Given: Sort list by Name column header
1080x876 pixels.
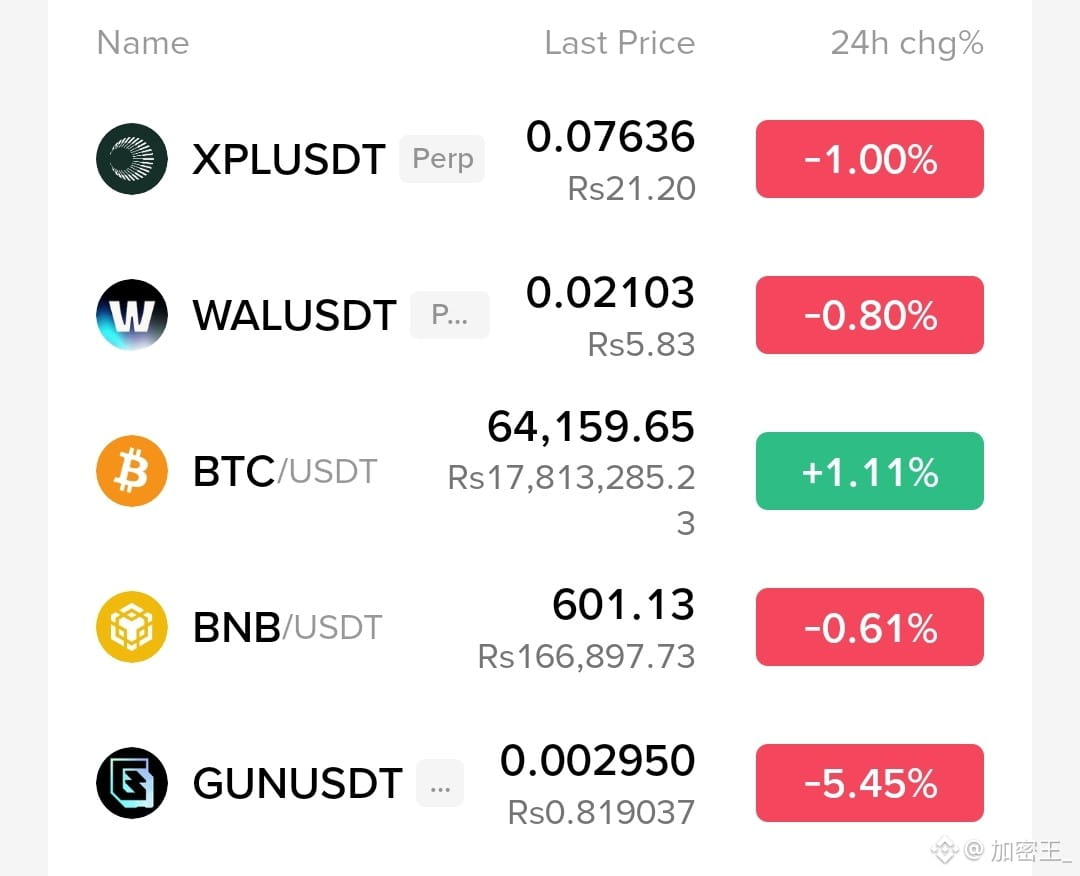Looking at the screenshot, I should (143, 43).
